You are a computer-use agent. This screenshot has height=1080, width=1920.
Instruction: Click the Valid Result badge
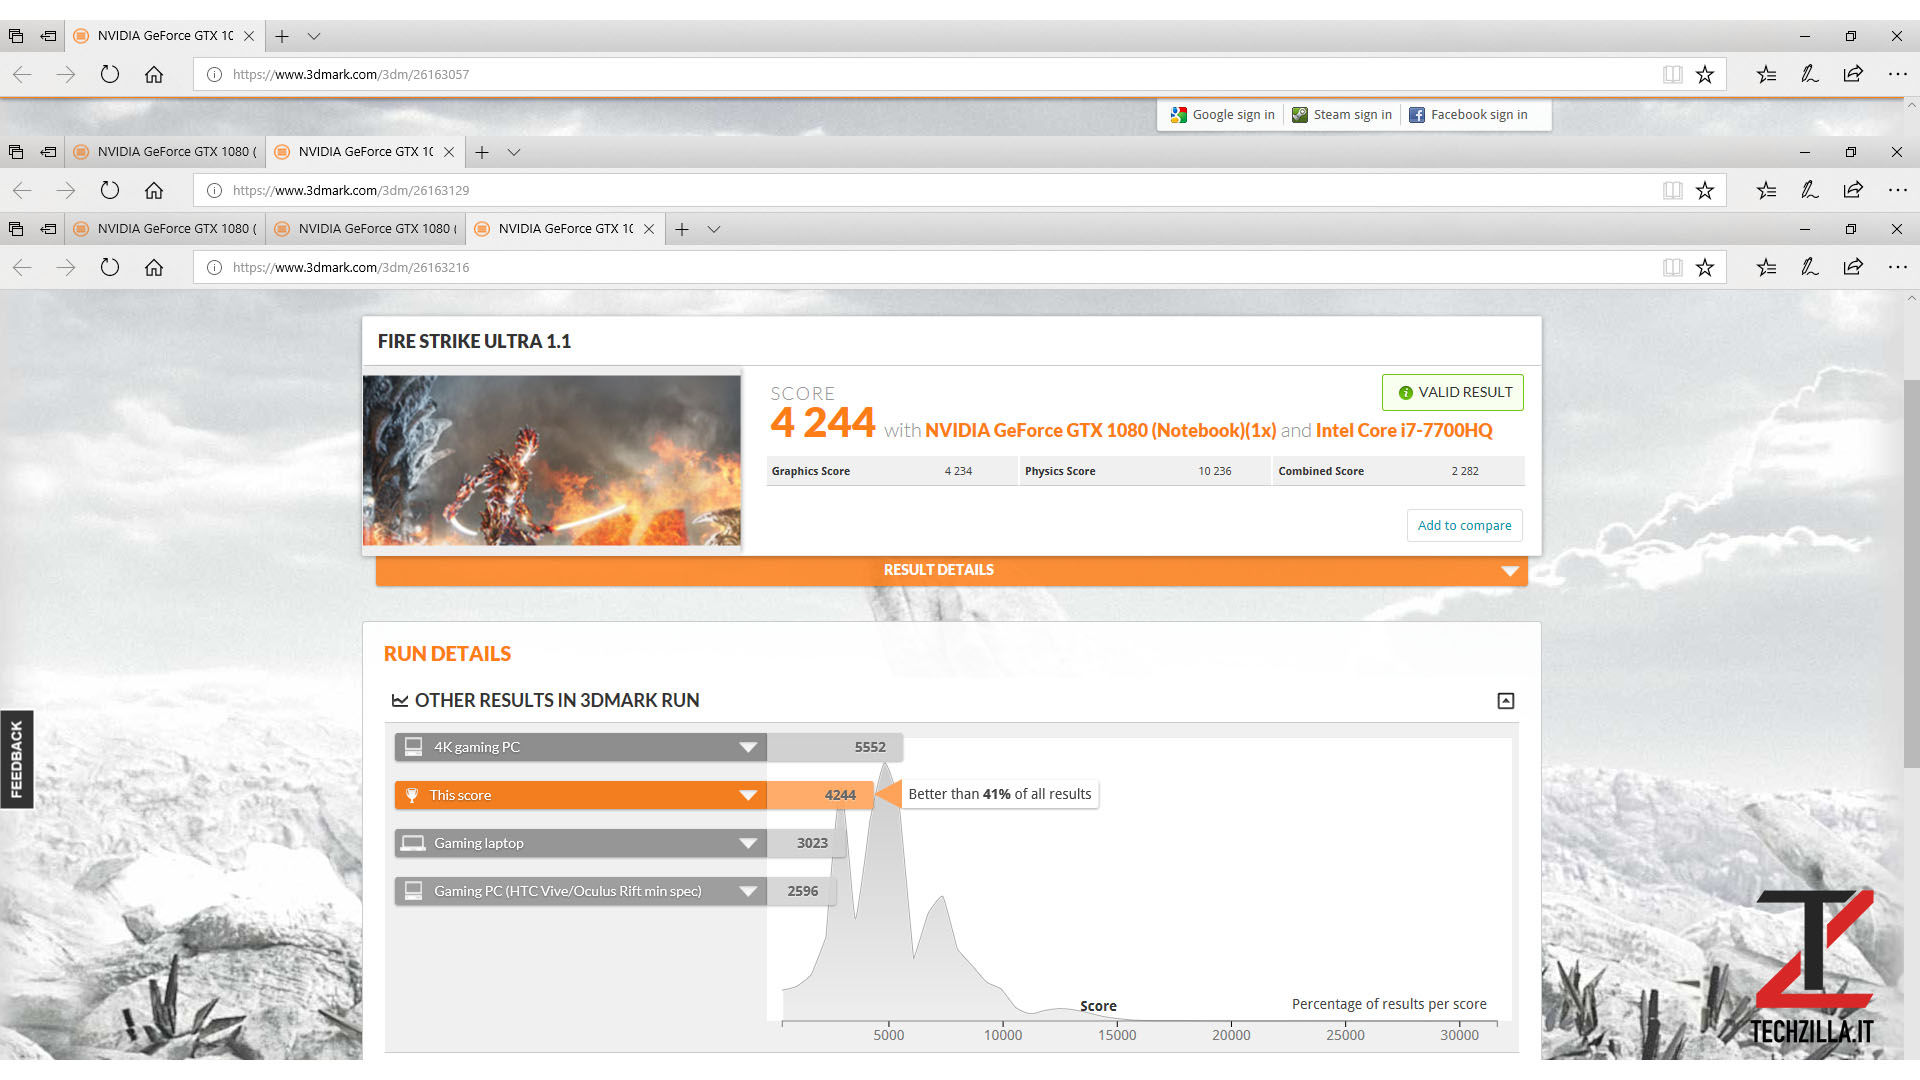click(x=1452, y=392)
